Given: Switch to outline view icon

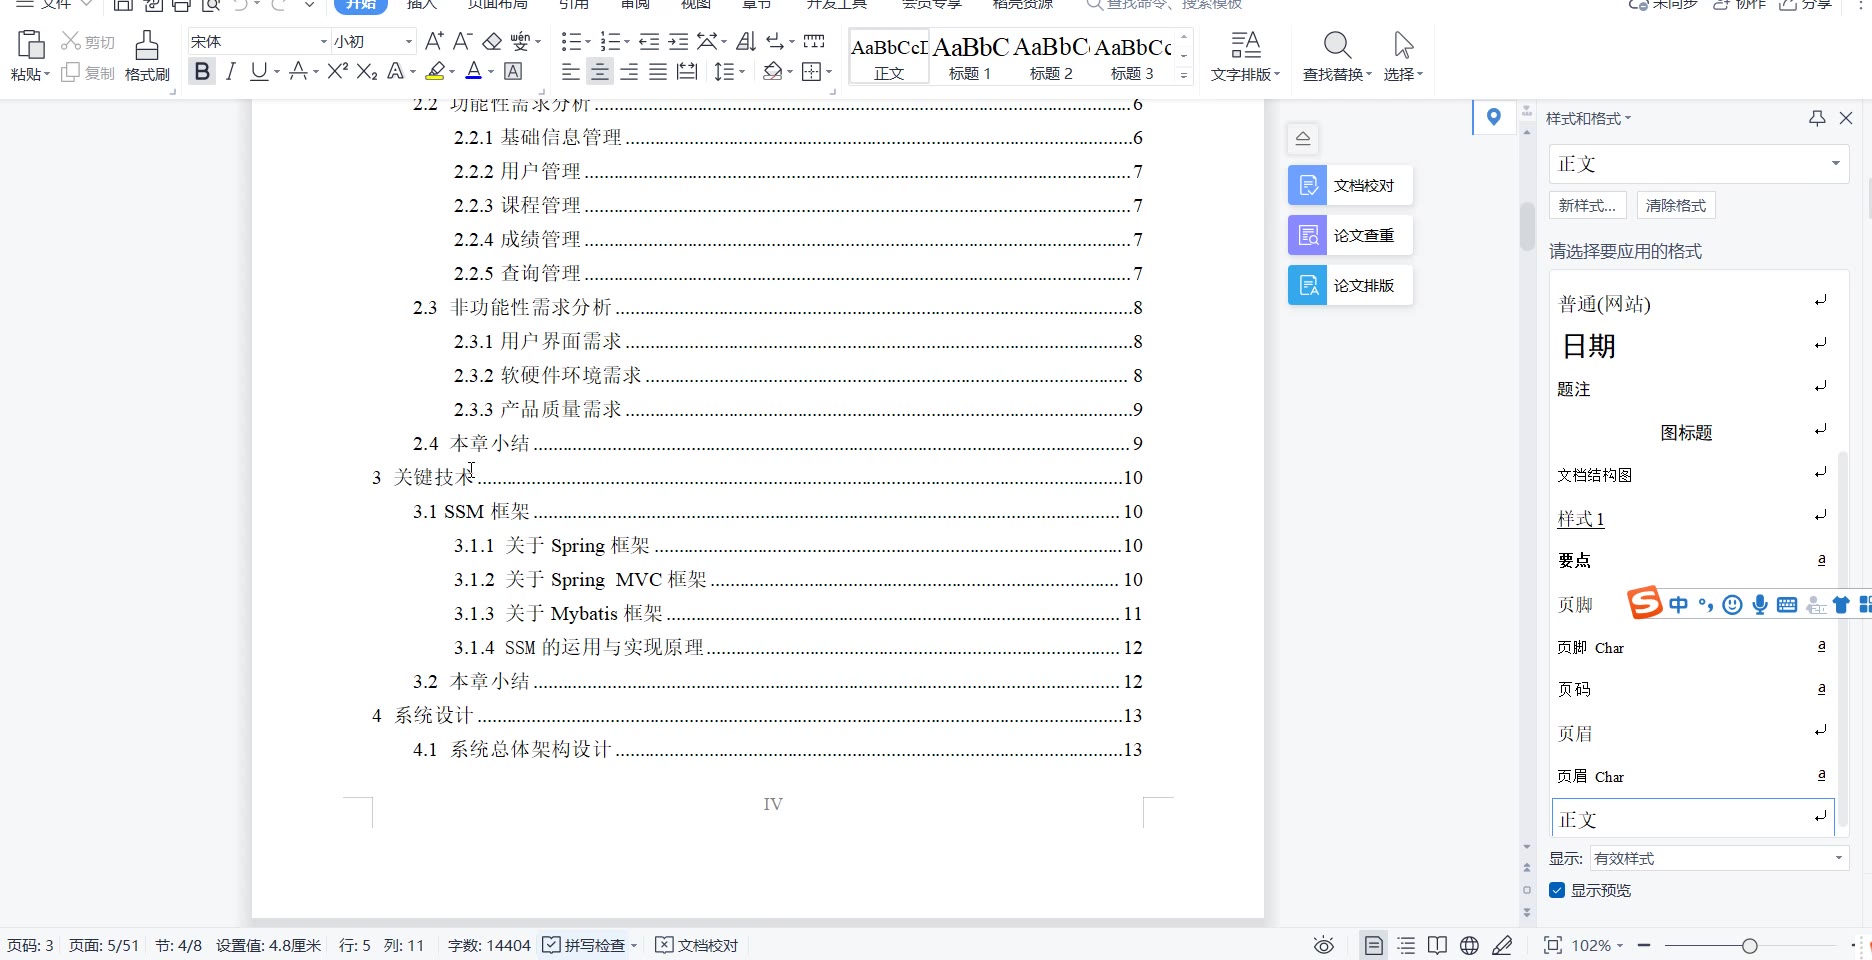Looking at the screenshot, I should (1406, 945).
